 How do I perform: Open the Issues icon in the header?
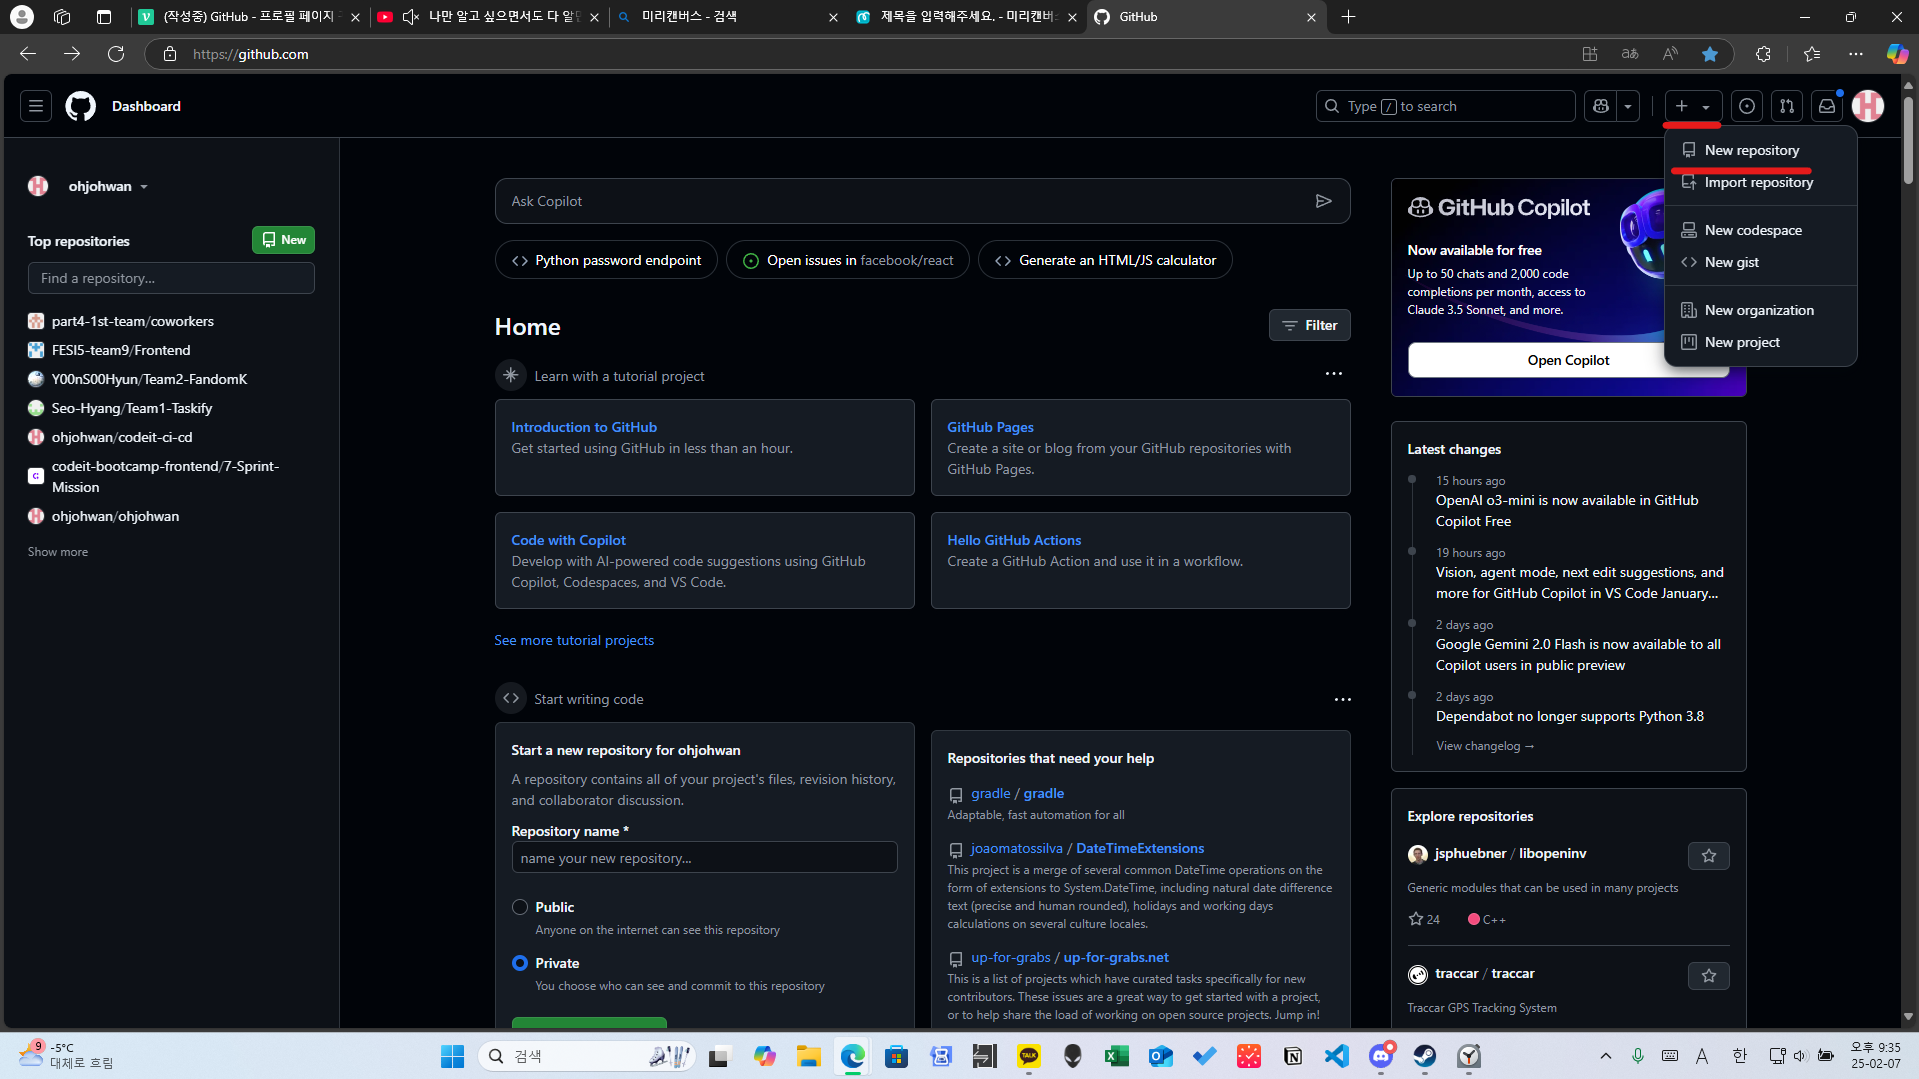coord(1747,106)
